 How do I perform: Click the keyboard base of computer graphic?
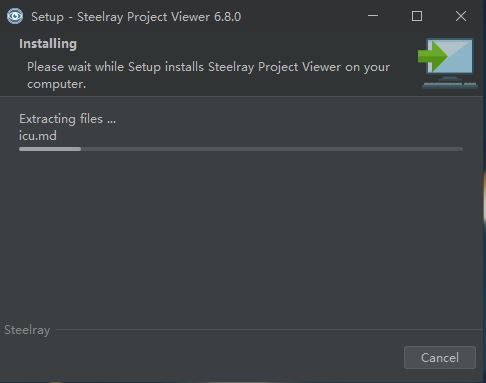point(450,85)
